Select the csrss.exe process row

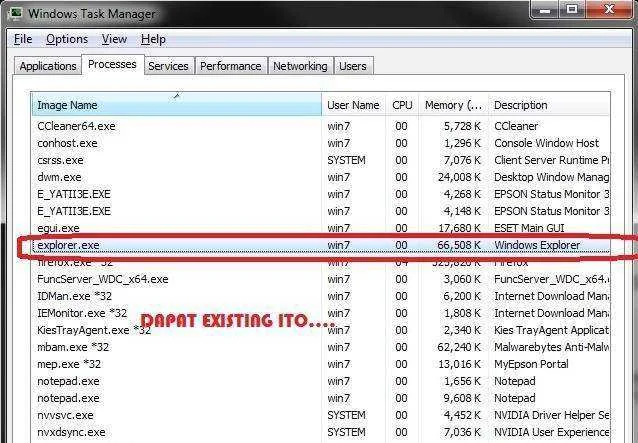[321, 160]
